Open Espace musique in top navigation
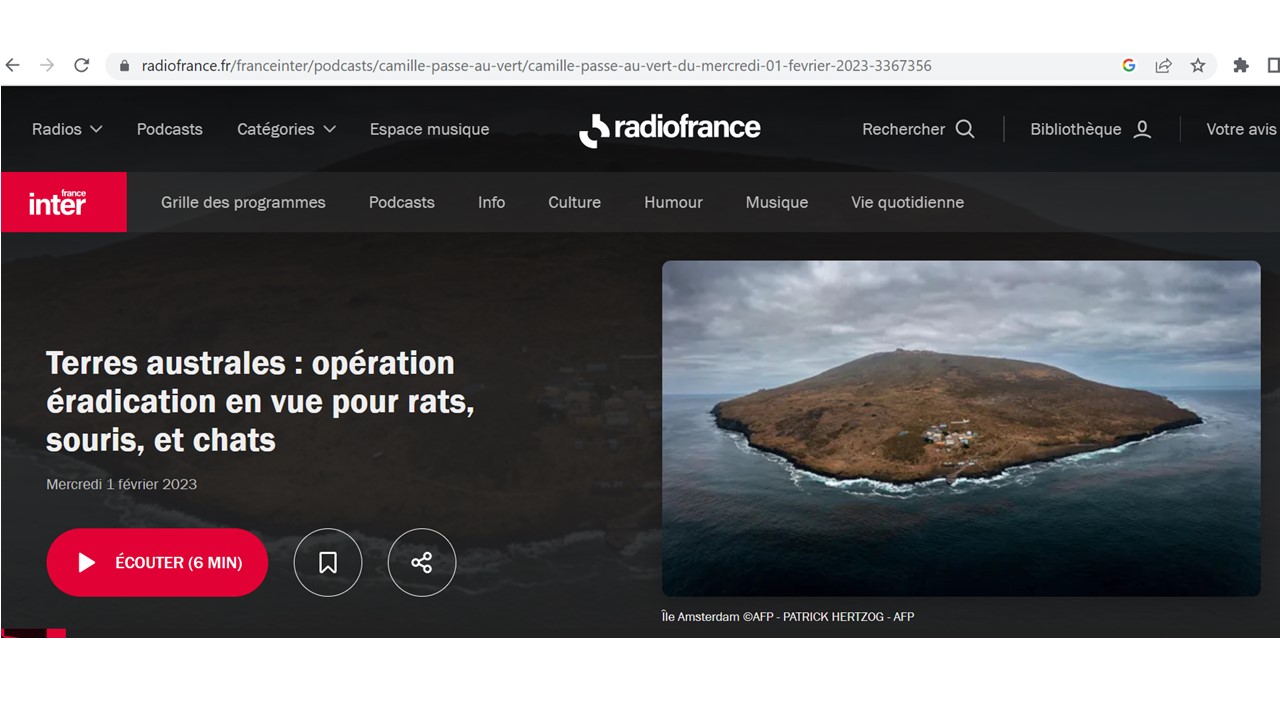Viewport: 1280px width, 720px height. coord(429,129)
